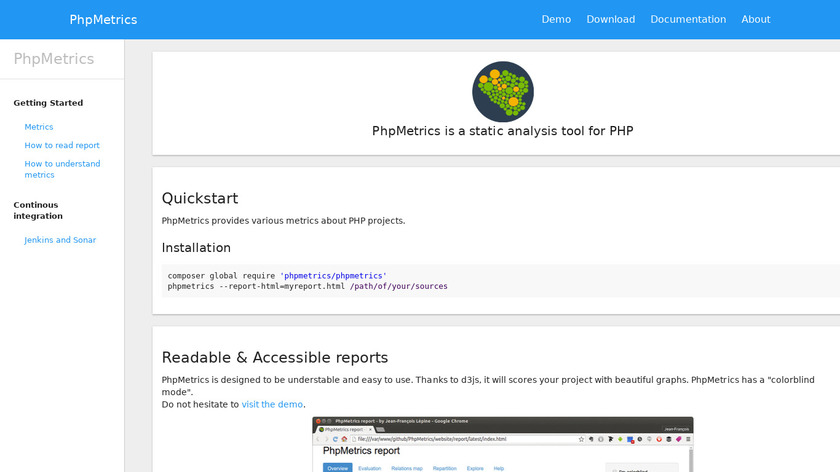The image size is (840, 472).
Task: Open the Demo page from top navigation
Action: tap(556, 19)
